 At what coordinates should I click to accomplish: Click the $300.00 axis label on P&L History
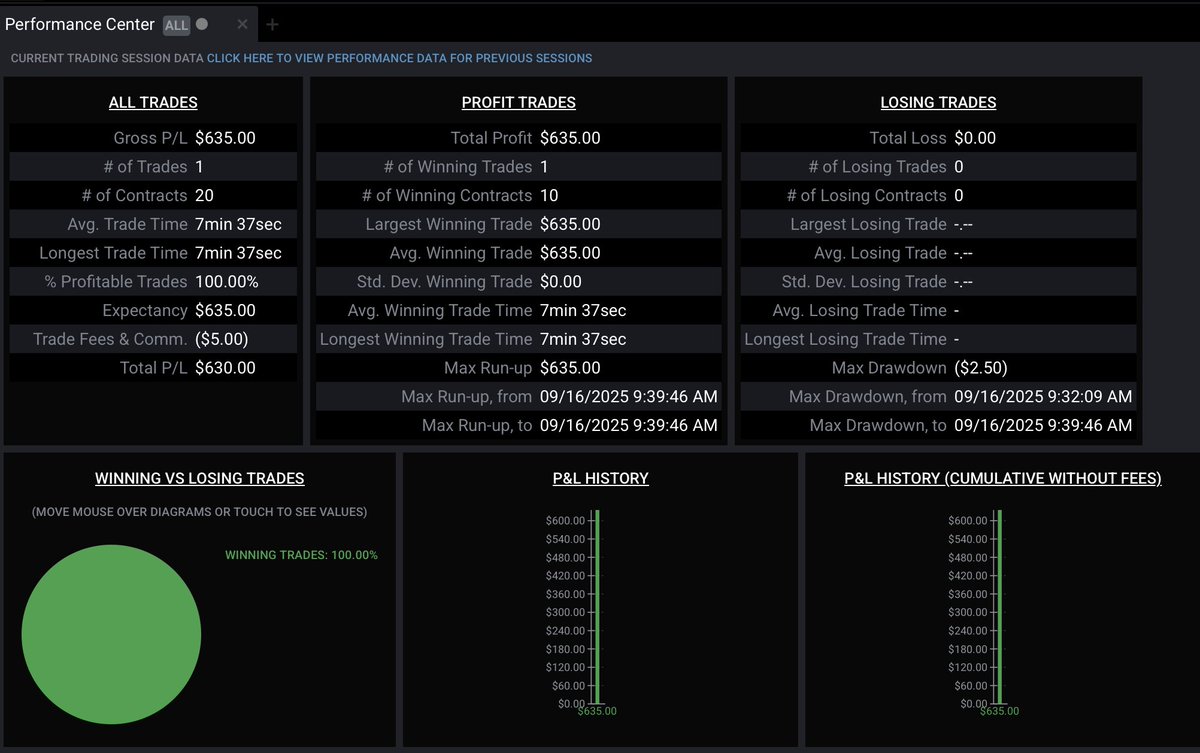(x=565, y=610)
